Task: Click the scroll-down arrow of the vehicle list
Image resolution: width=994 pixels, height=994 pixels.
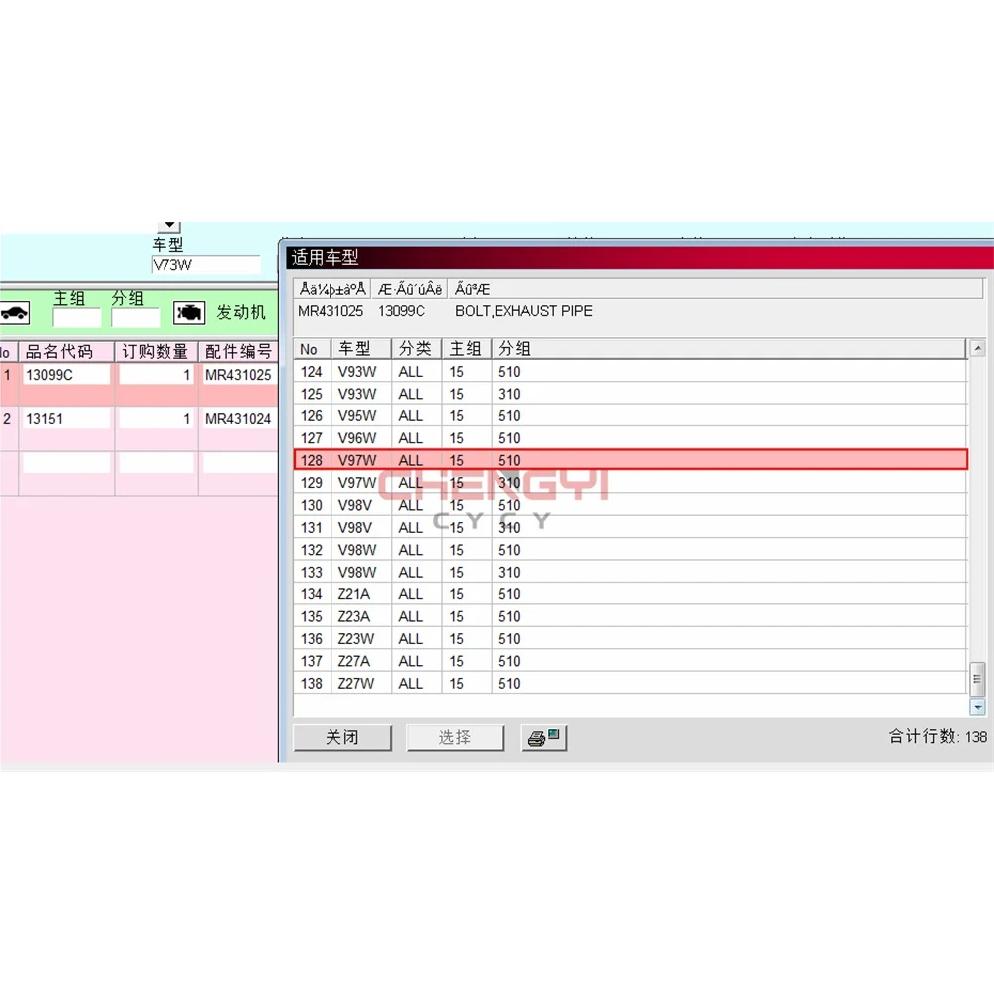Action: [x=978, y=706]
